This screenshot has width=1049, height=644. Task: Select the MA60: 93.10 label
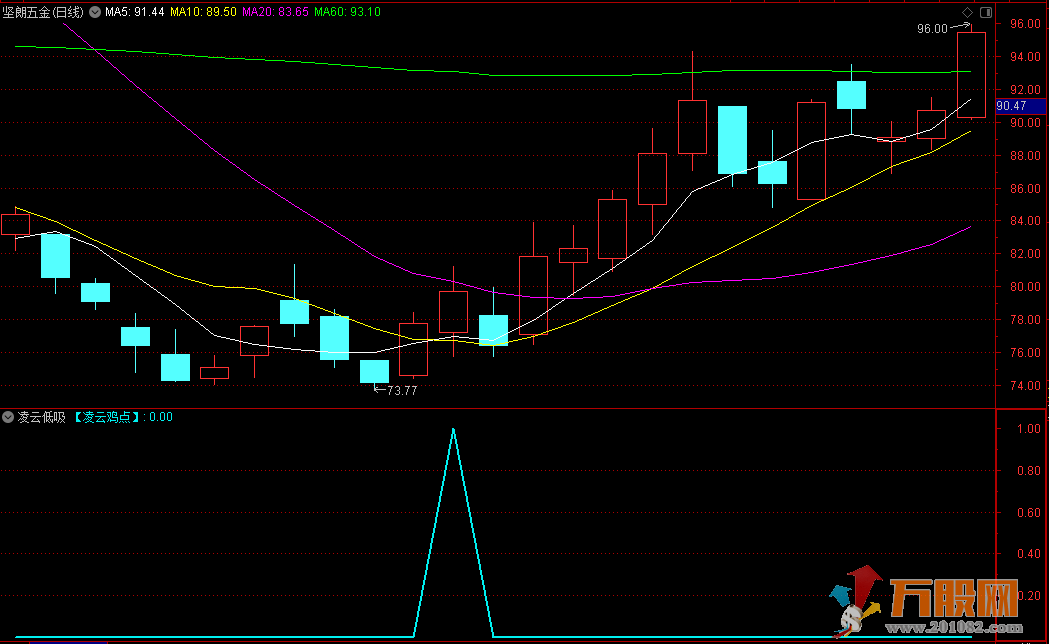pos(347,12)
